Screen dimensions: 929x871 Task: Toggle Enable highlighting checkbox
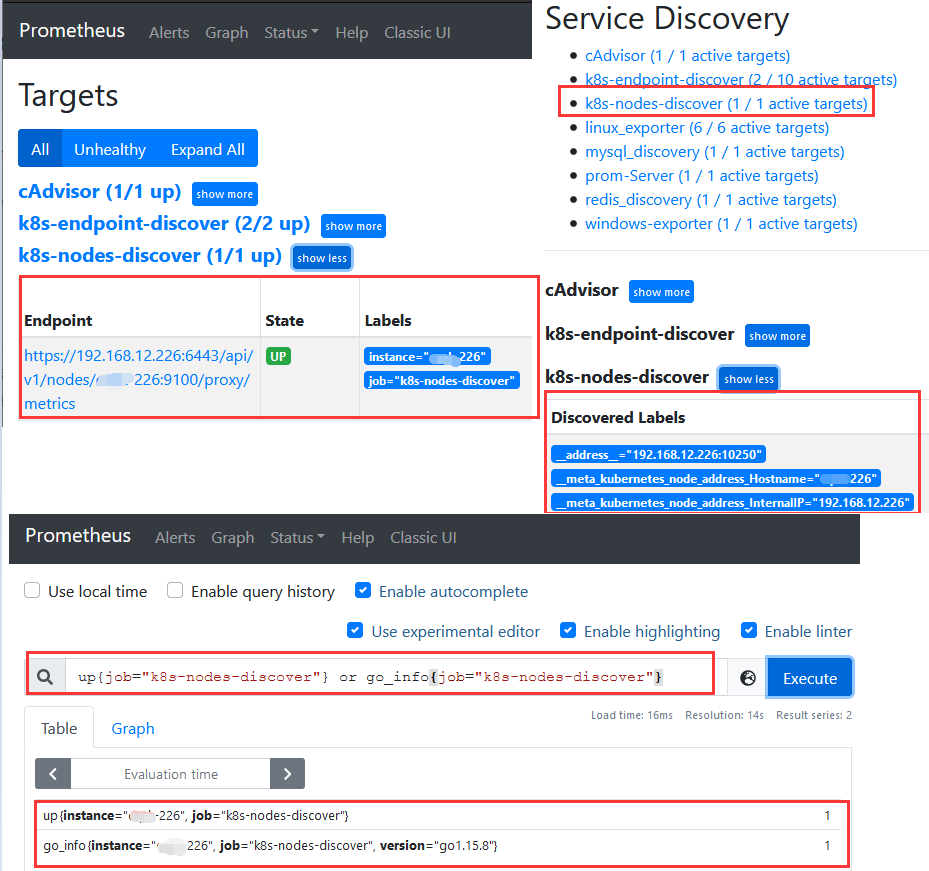568,630
